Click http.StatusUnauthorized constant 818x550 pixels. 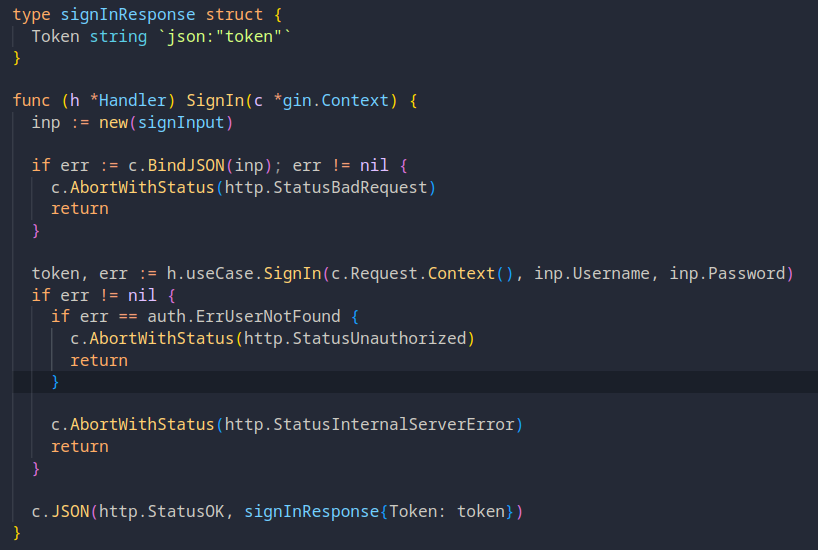point(355,339)
